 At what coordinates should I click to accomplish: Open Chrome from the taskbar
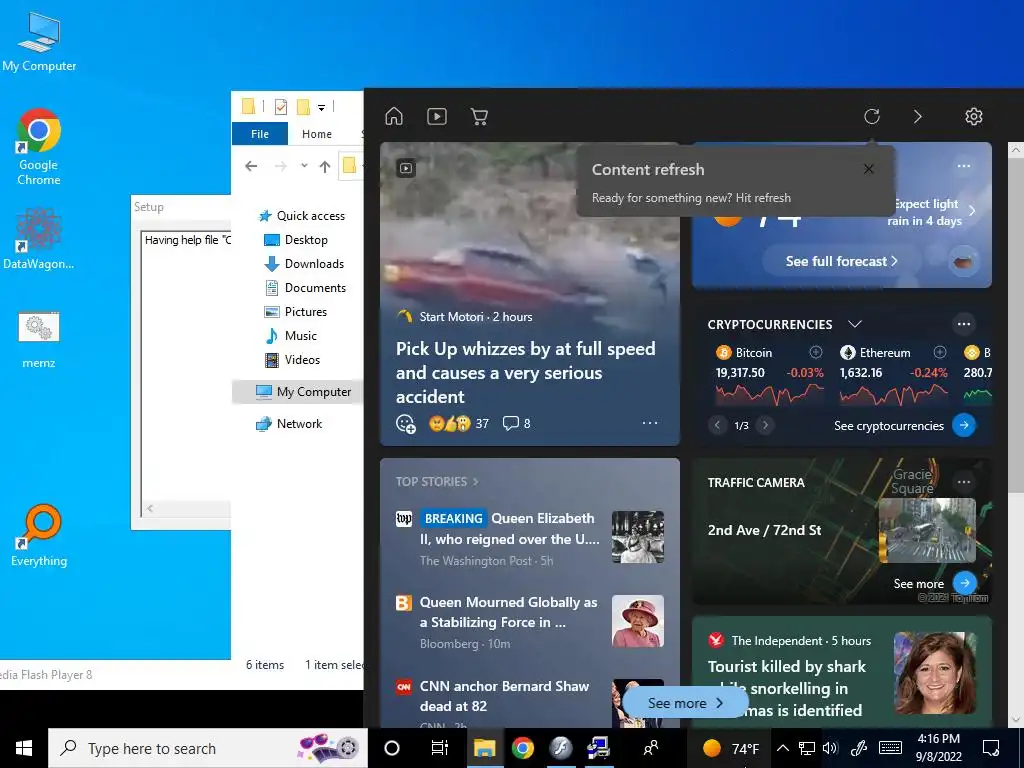pyautogui.click(x=522, y=748)
